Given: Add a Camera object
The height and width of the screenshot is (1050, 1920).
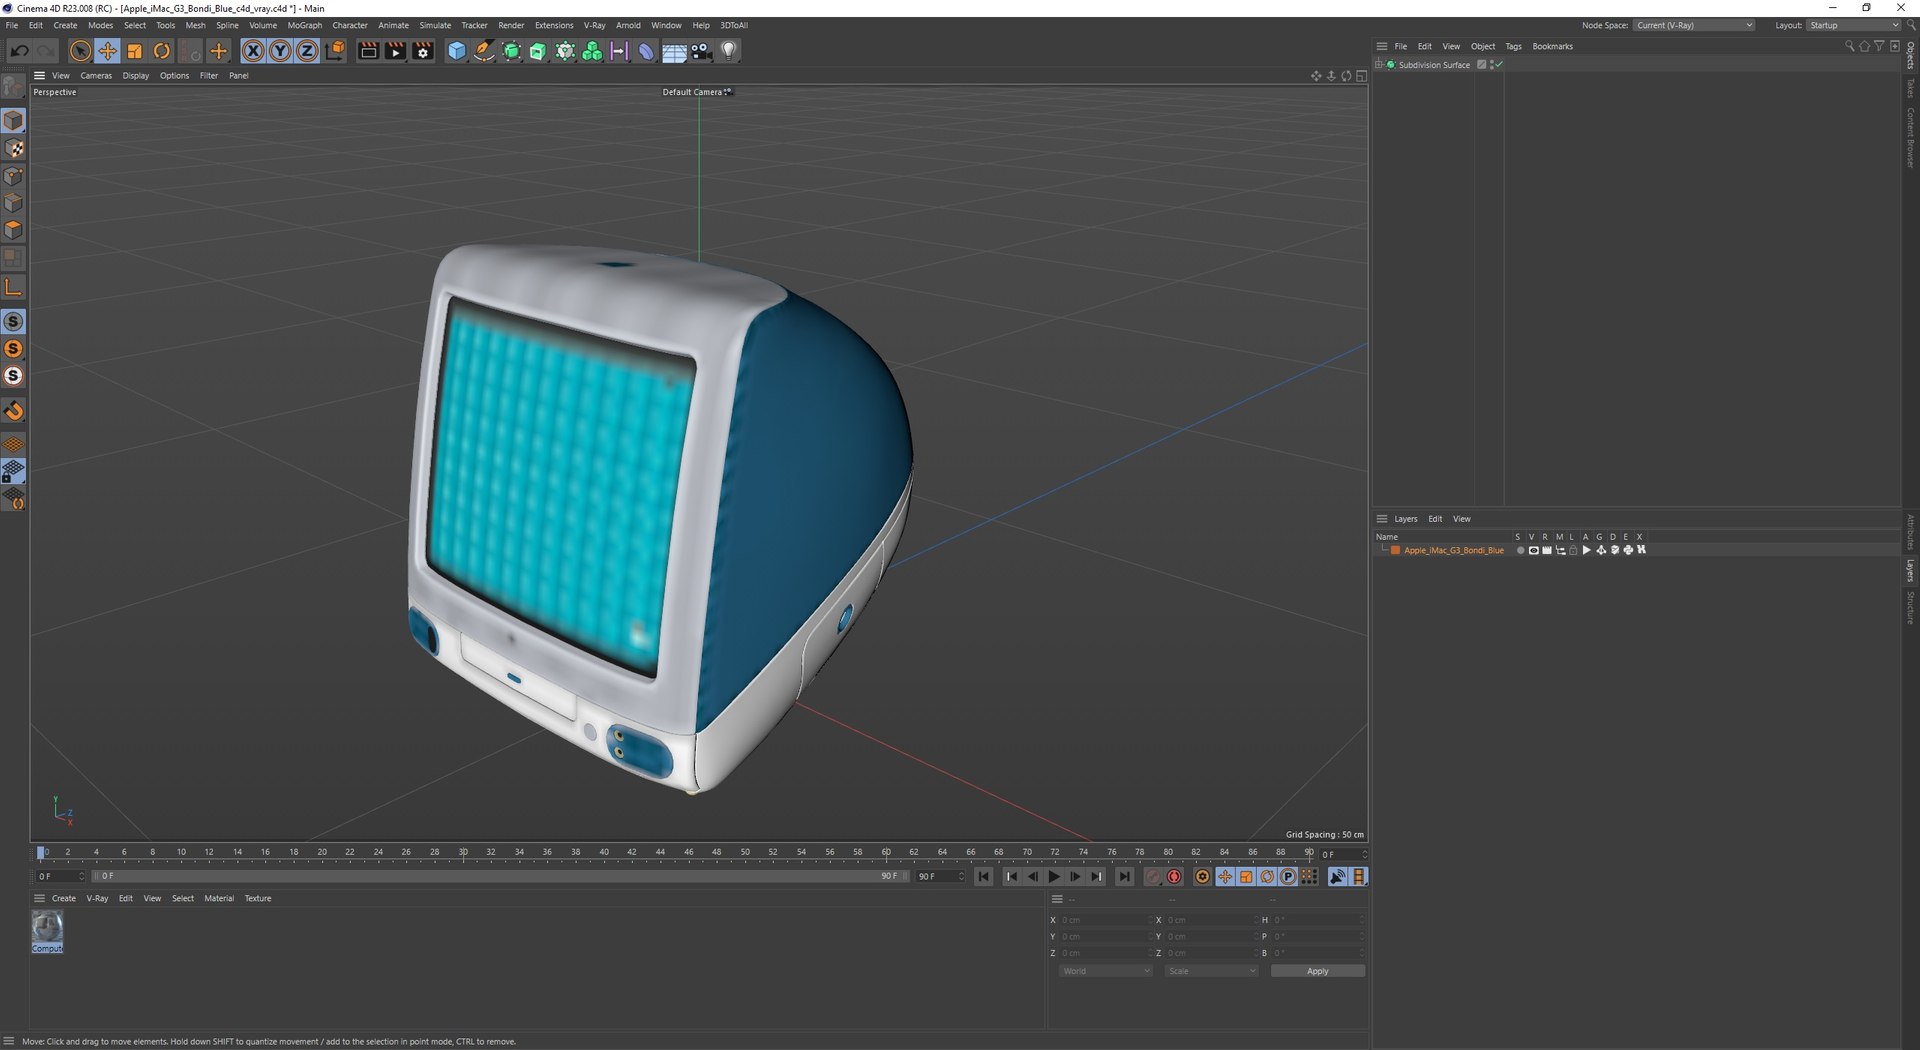Looking at the screenshot, I should pyautogui.click(x=701, y=51).
